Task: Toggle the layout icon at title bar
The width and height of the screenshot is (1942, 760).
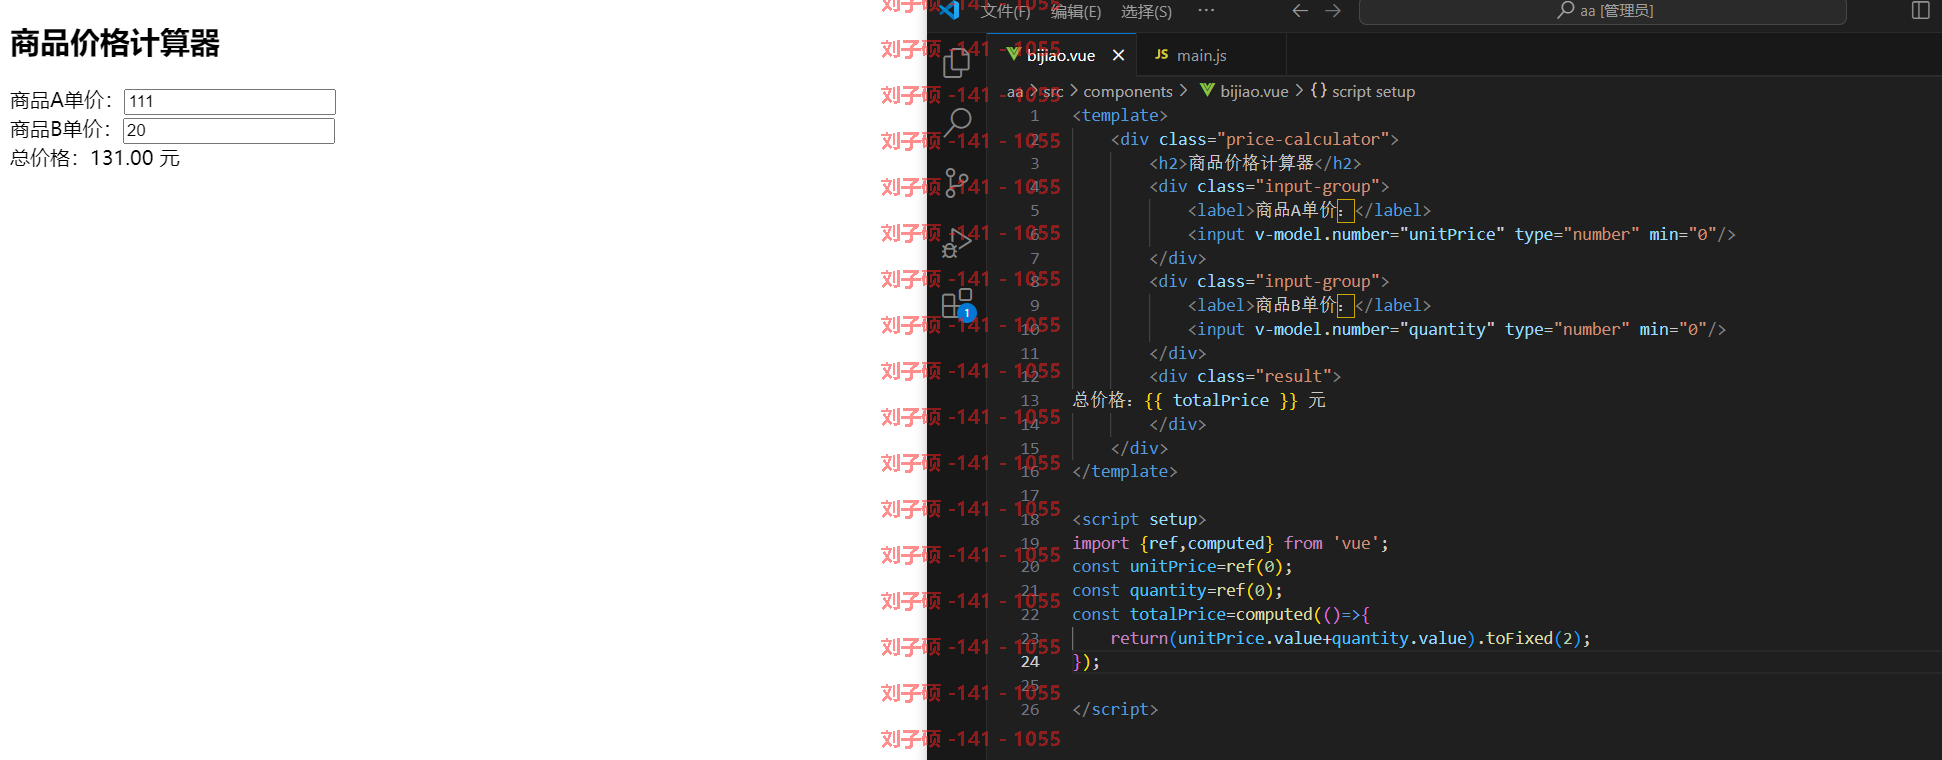Action: 1920,11
